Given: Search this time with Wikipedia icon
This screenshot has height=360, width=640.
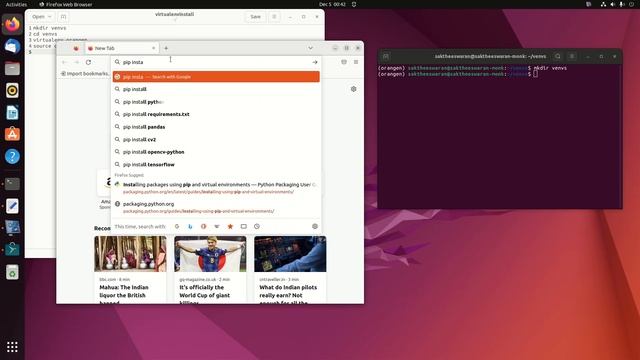Looking at the screenshot, I should pos(217,227).
